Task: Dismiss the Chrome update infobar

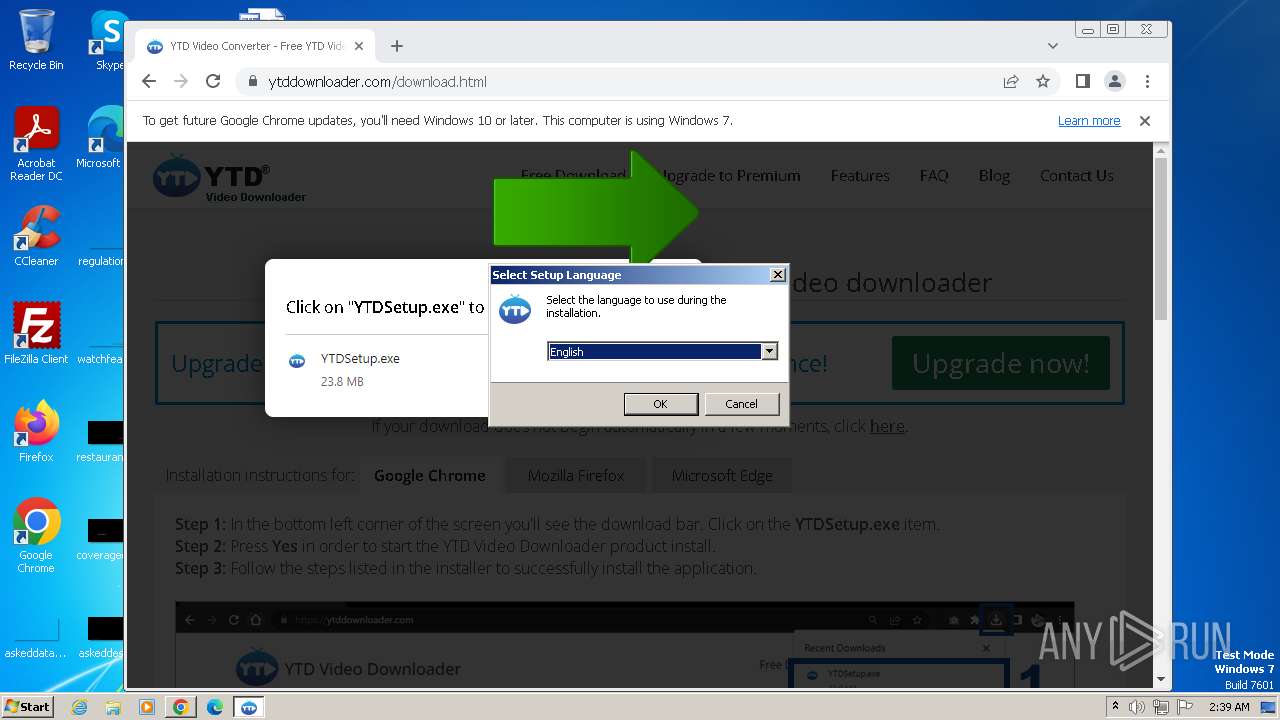Action: click(x=1145, y=121)
